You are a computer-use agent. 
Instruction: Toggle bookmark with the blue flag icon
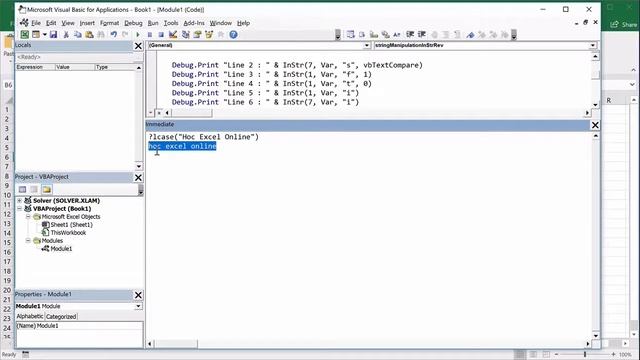(x=470, y=35)
